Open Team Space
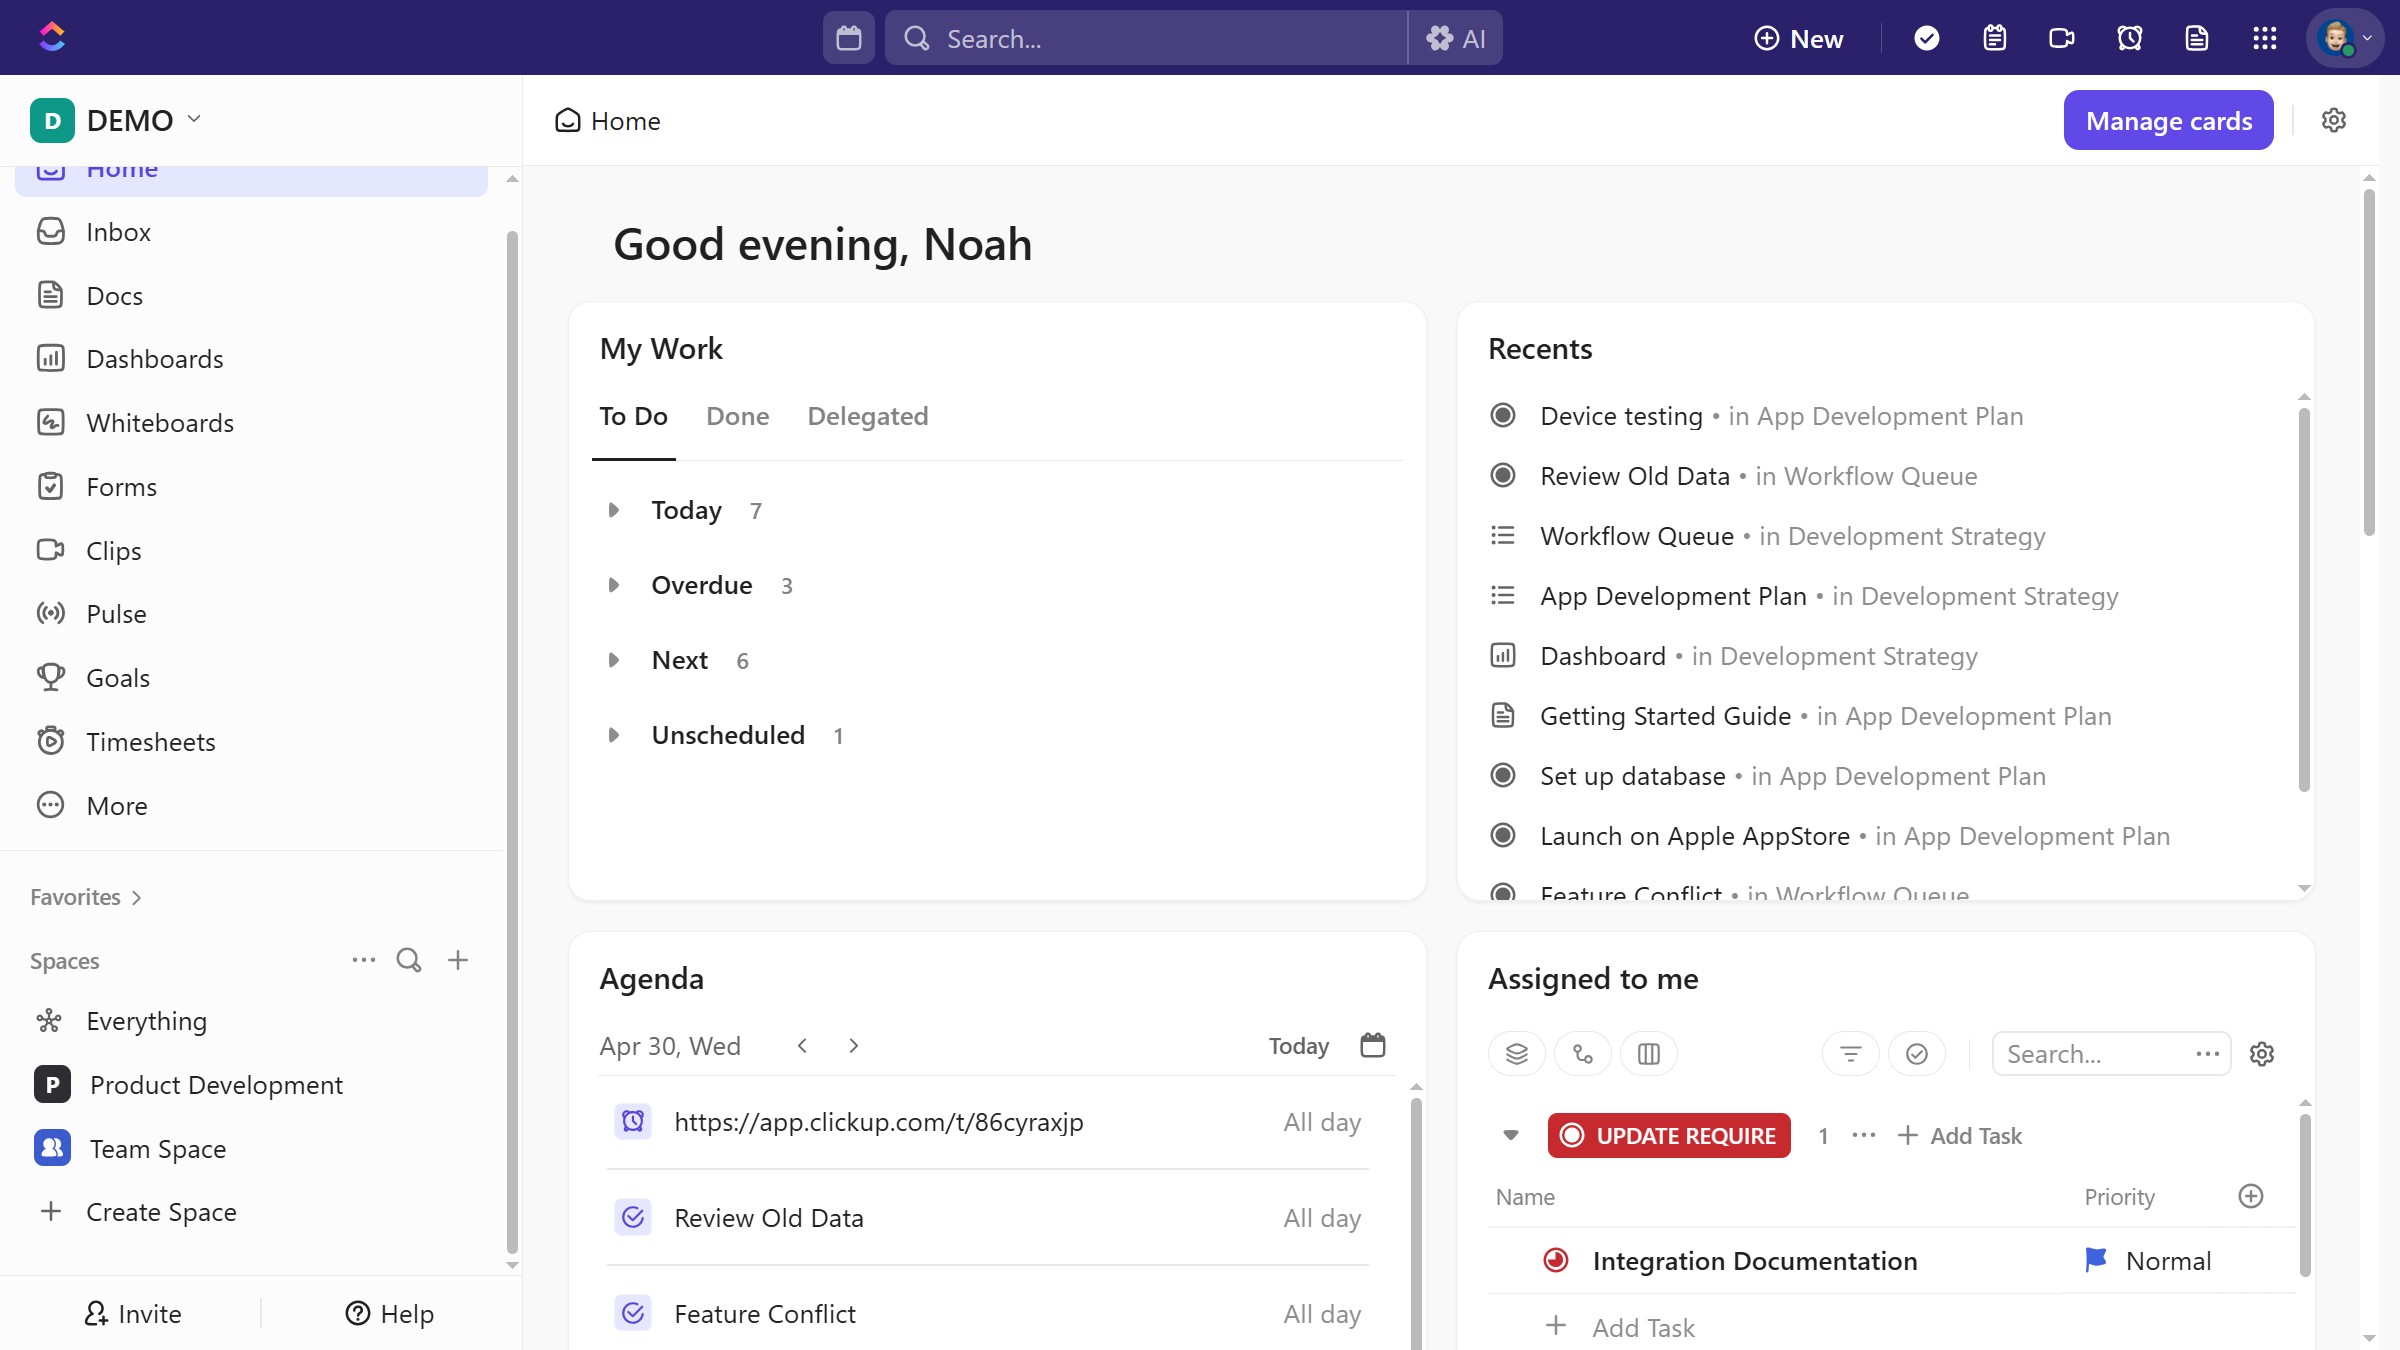Screen dimensions: 2400x1350 [250, 1149]
